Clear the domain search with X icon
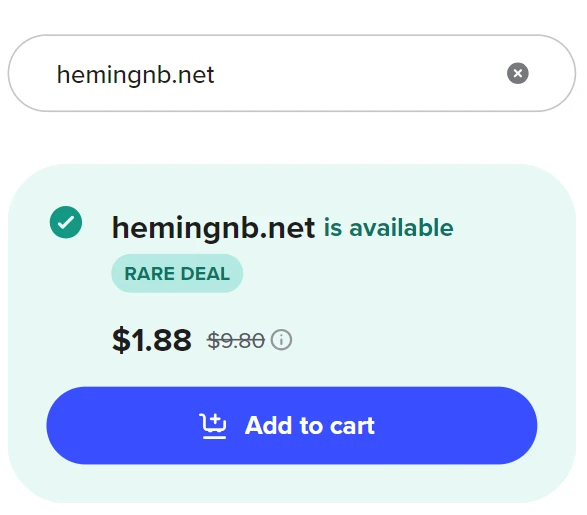 [518, 73]
